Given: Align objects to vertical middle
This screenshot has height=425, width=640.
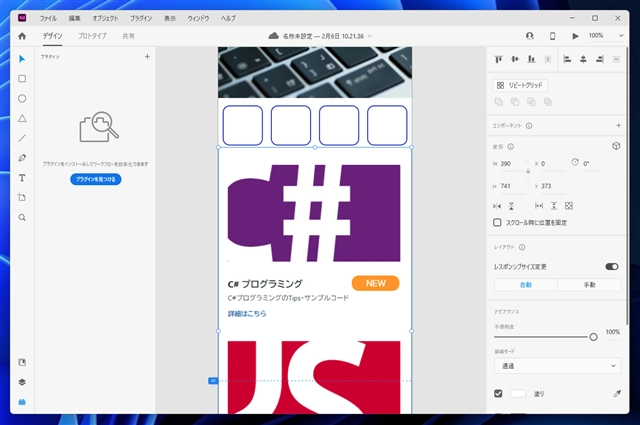Looking at the screenshot, I should click(x=515, y=59).
